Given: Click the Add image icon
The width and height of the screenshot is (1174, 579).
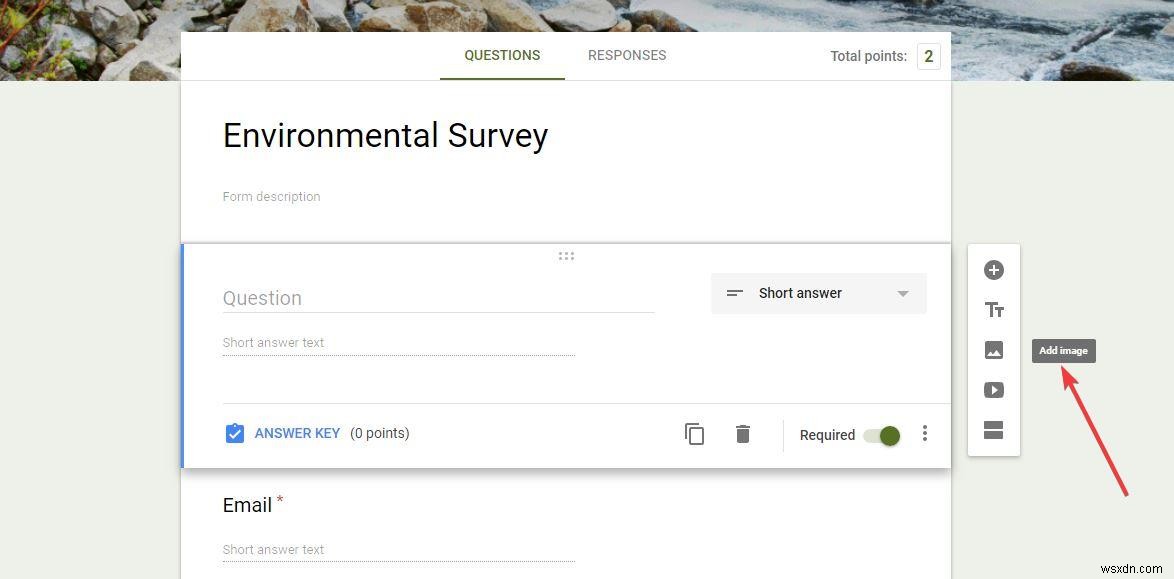Looking at the screenshot, I should 994,350.
